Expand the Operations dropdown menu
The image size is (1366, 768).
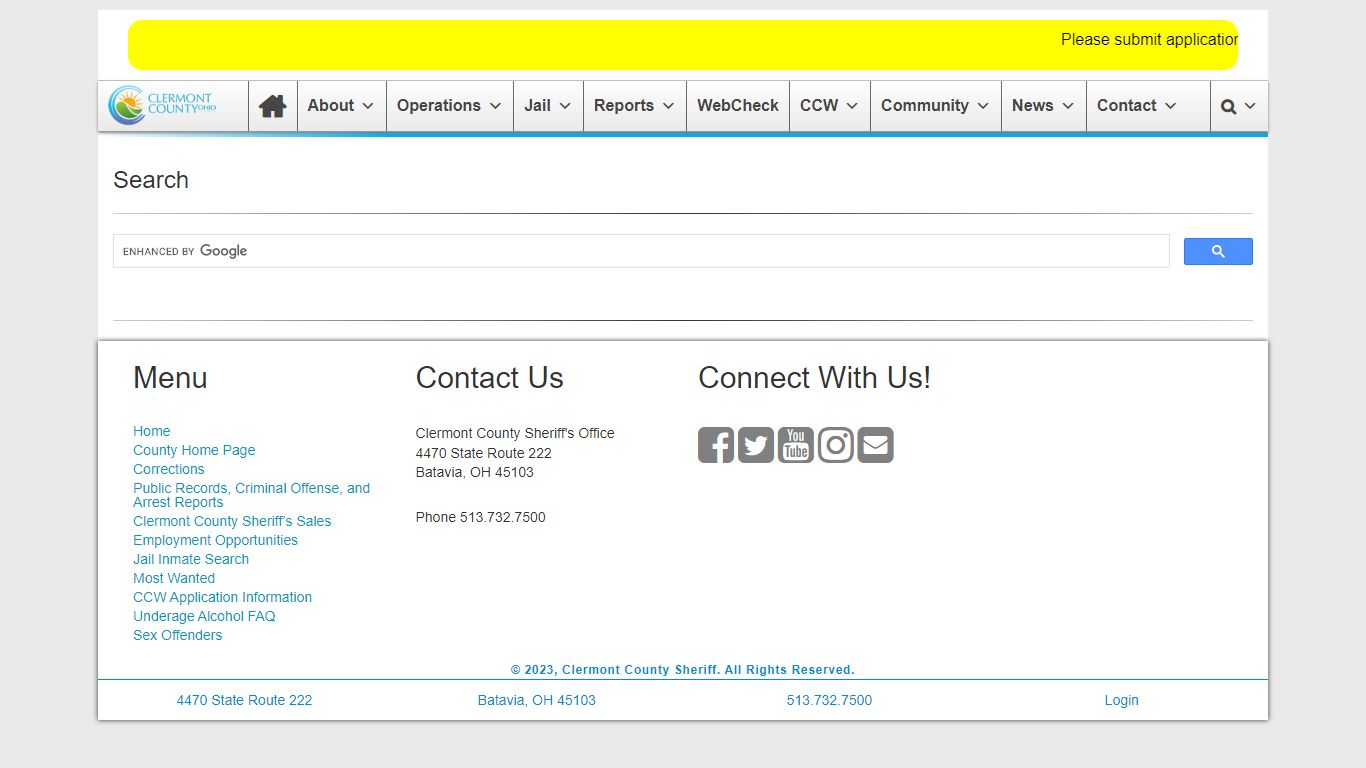click(x=449, y=106)
